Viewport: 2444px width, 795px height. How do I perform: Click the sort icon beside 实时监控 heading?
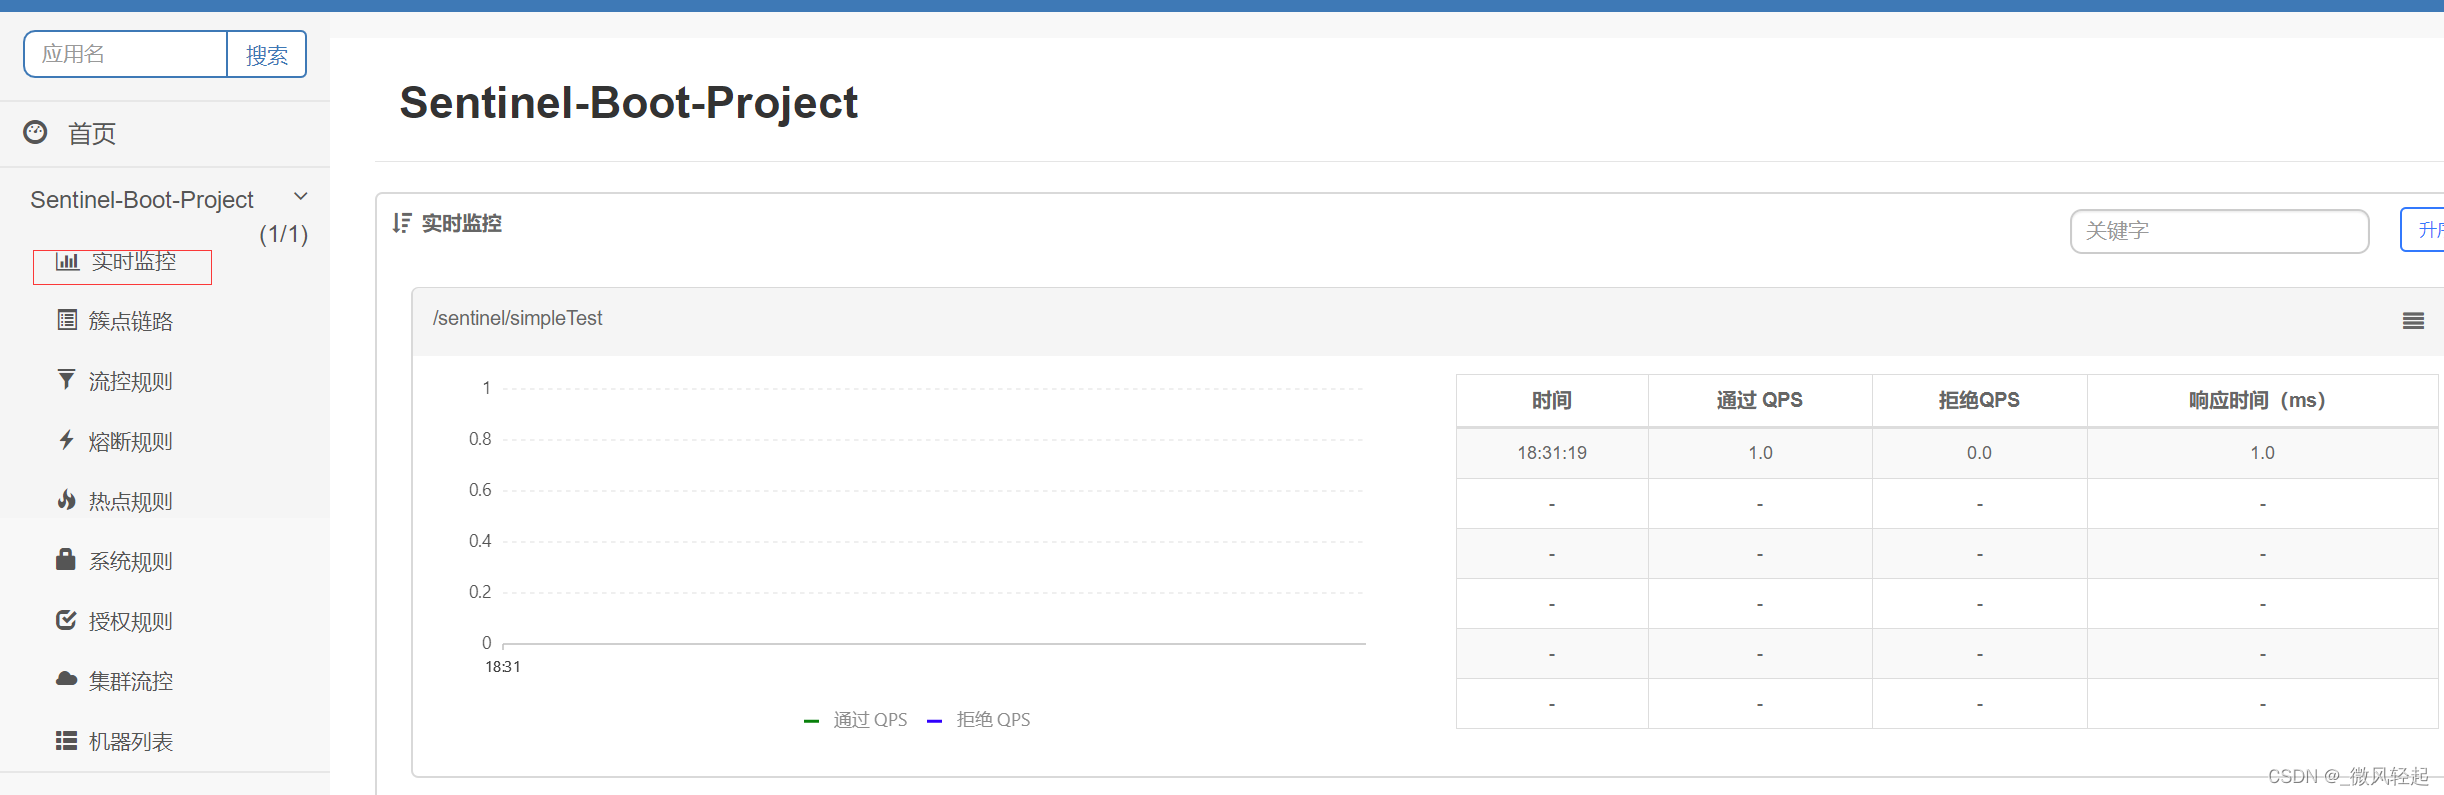point(402,223)
